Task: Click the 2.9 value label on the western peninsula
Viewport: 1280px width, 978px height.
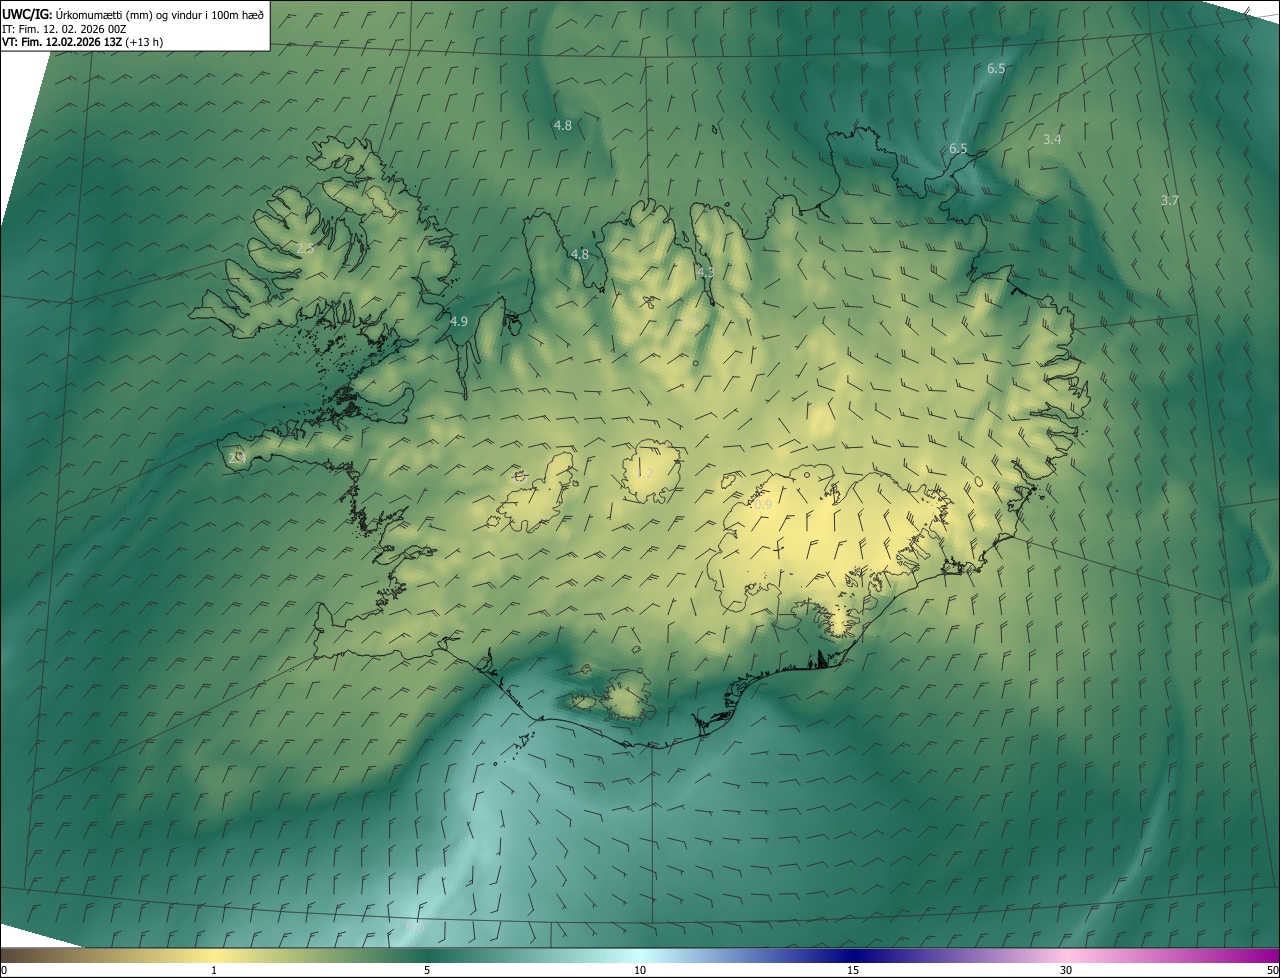Action: click(x=237, y=458)
